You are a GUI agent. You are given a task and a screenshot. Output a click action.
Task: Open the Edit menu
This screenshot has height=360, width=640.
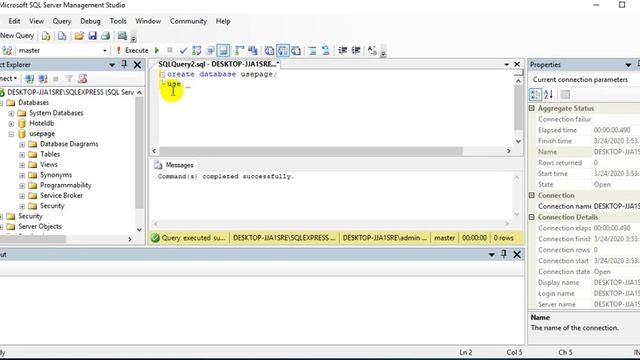pyautogui.click(x=14, y=21)
